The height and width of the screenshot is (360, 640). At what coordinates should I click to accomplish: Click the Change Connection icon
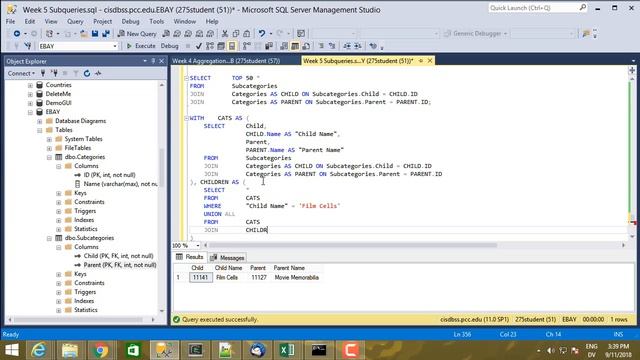(27, 46)
